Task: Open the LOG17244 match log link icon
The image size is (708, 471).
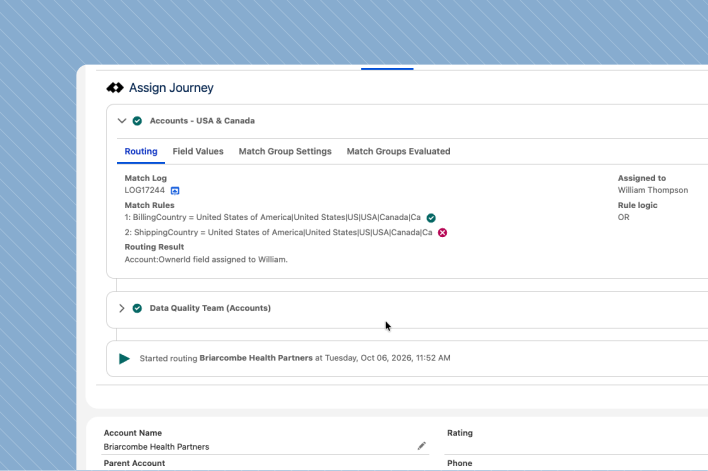Action: coord(175,191)
